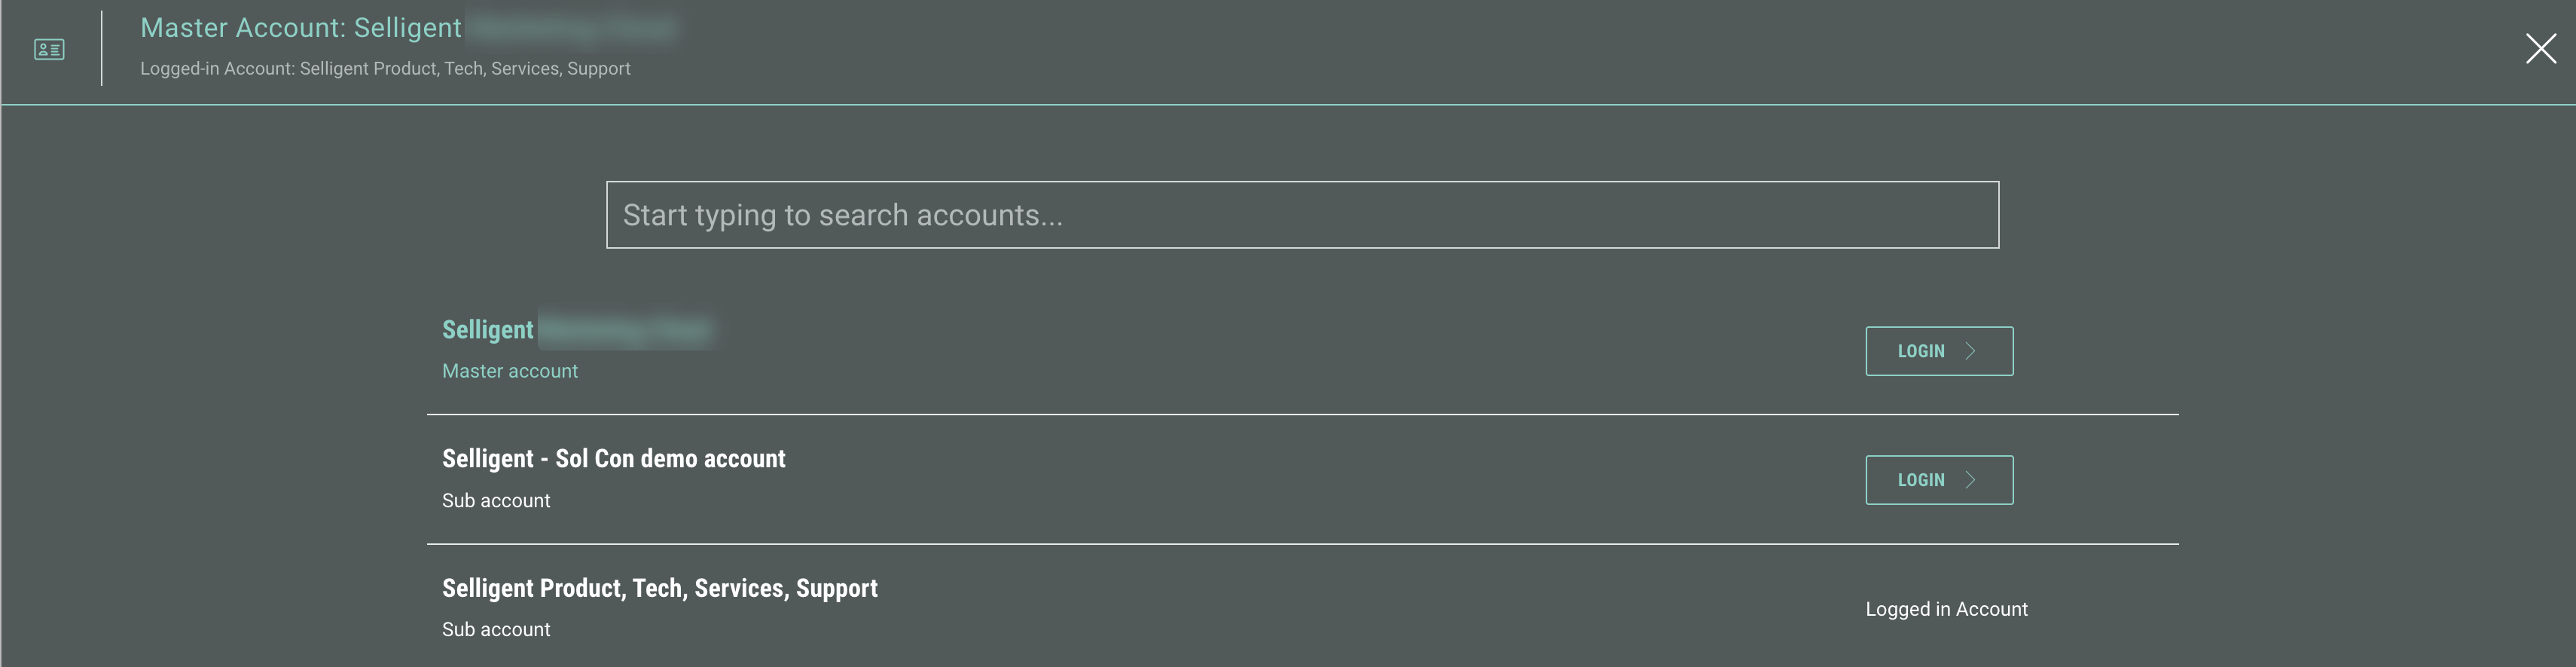Click the account card icon in header
Image resolution: width=2576 pixels, height=667 pixels.
pos(49,49)
